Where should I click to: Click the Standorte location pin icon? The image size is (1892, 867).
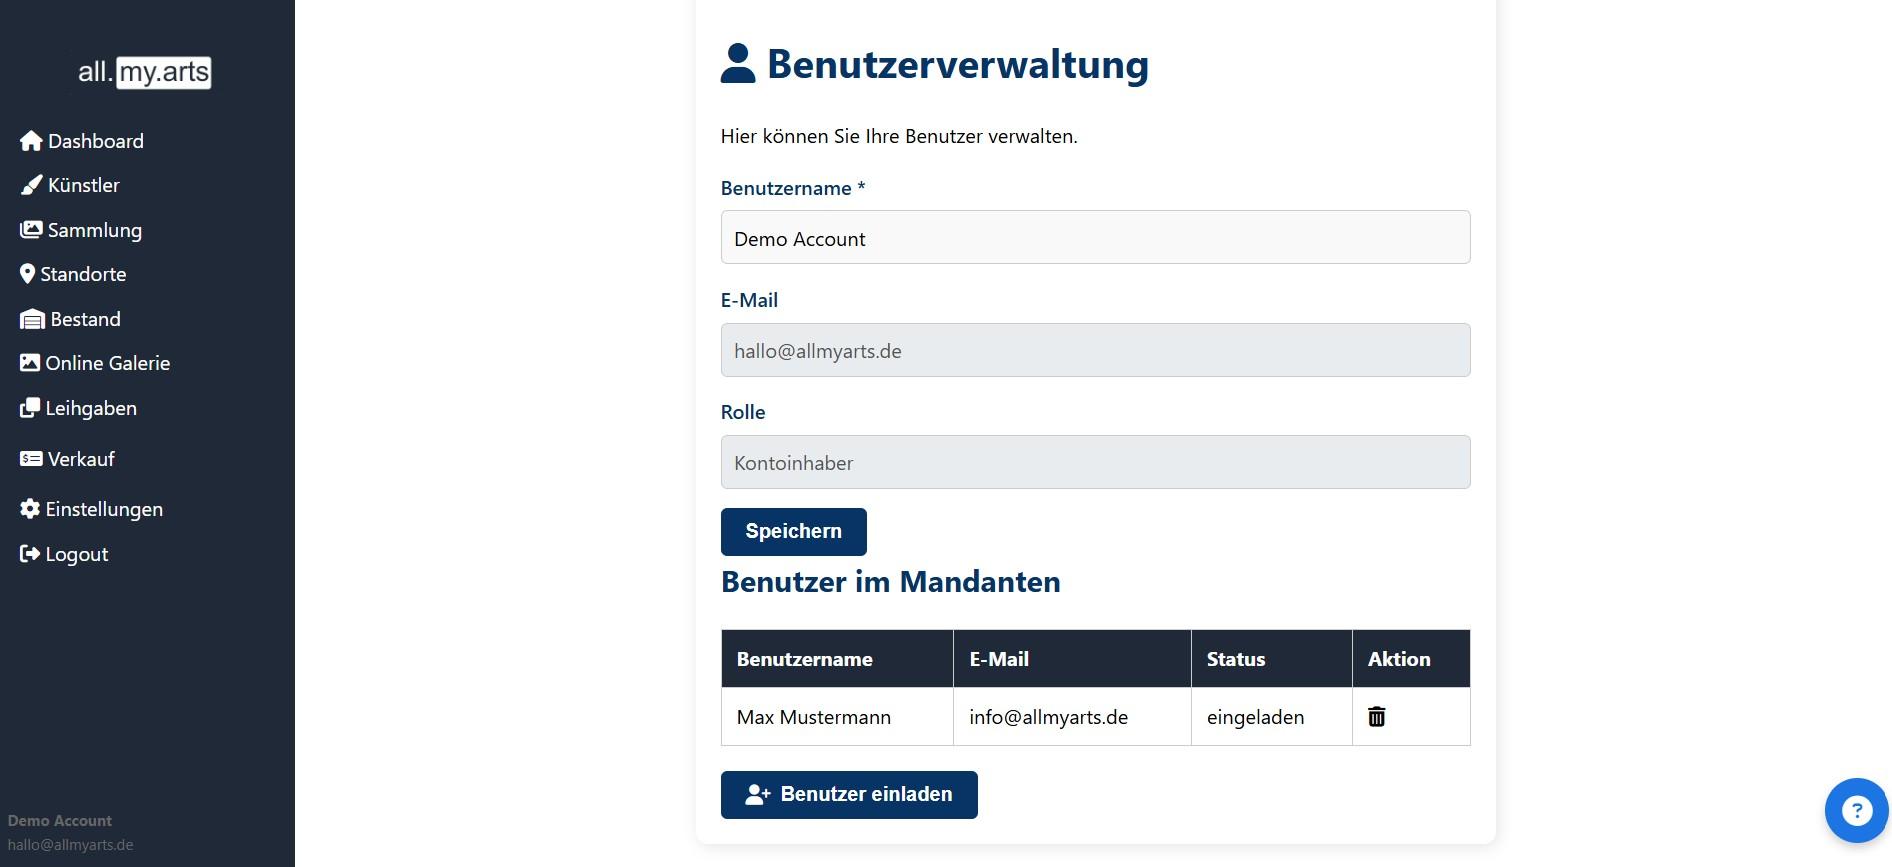click(x=28, y=273)
